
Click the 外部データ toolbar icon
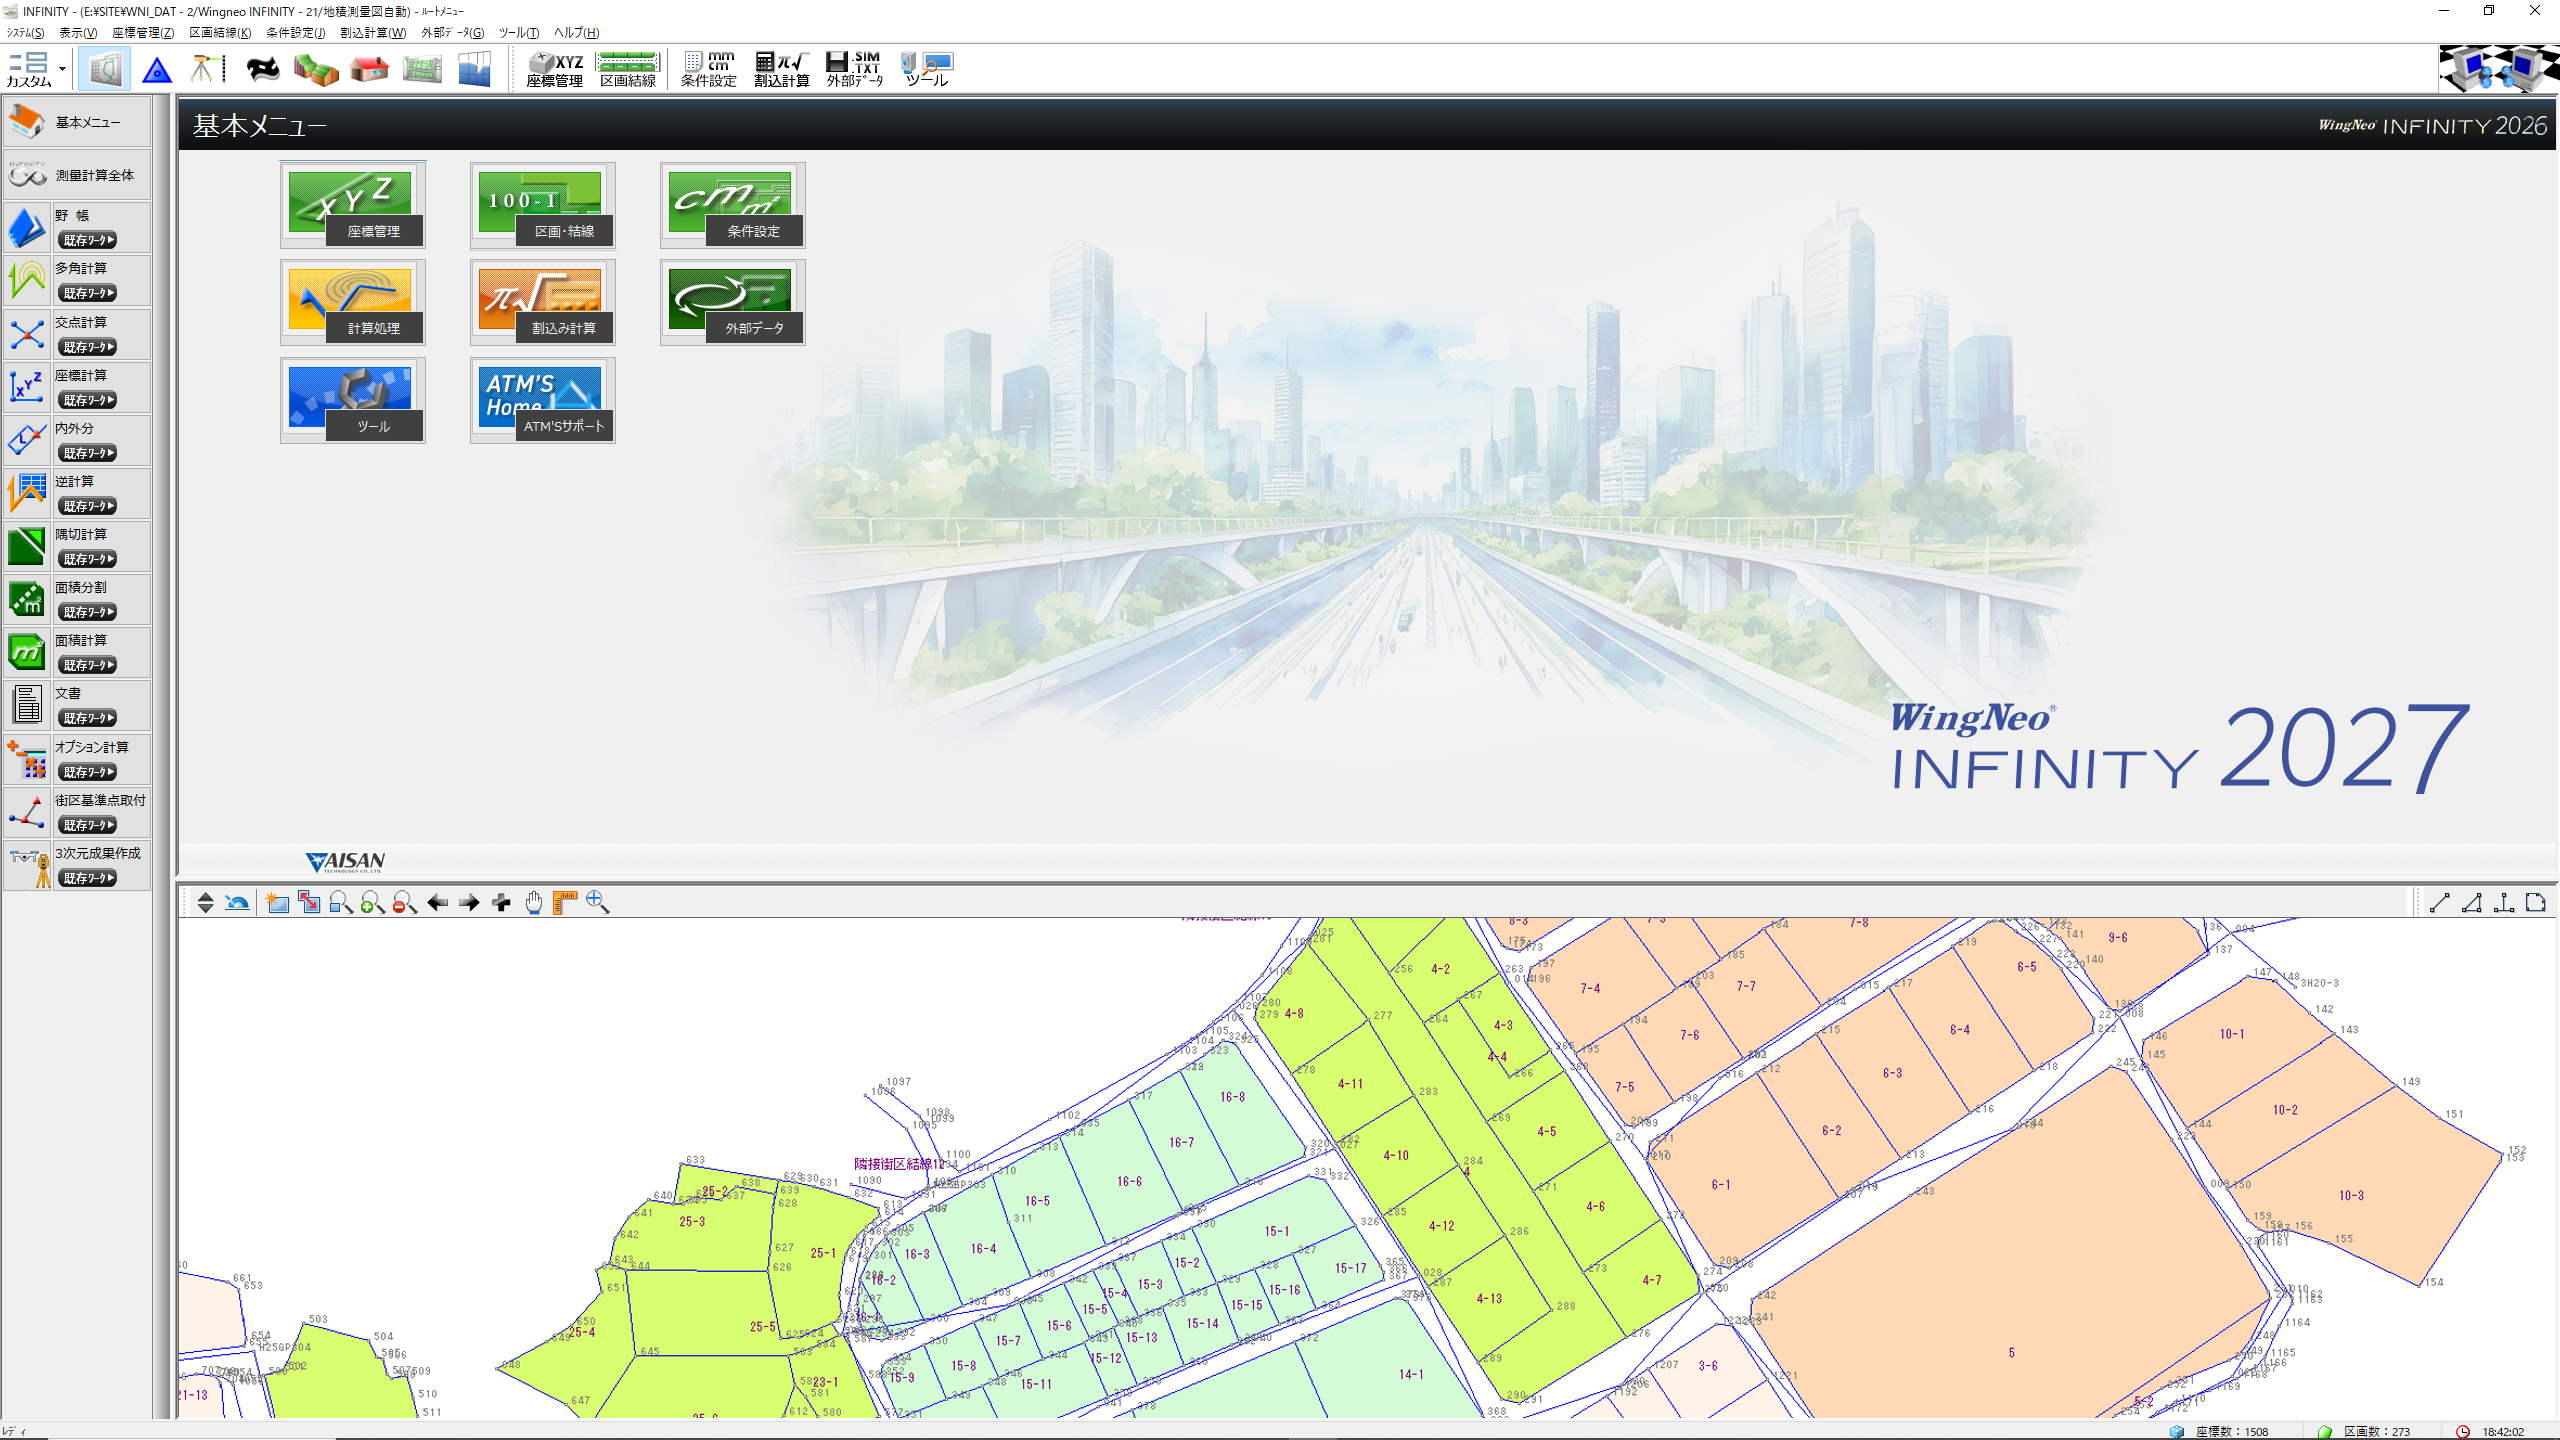point(854,69)
